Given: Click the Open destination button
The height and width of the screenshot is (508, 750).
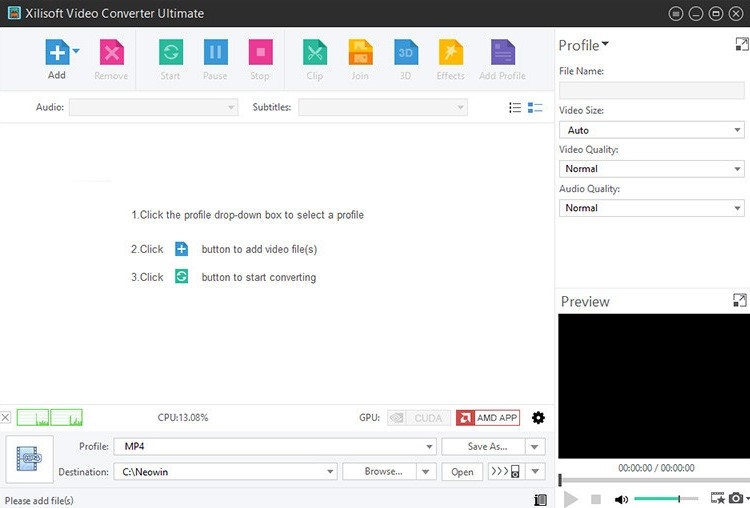Looking at the screenshot, I should (462, 472).
